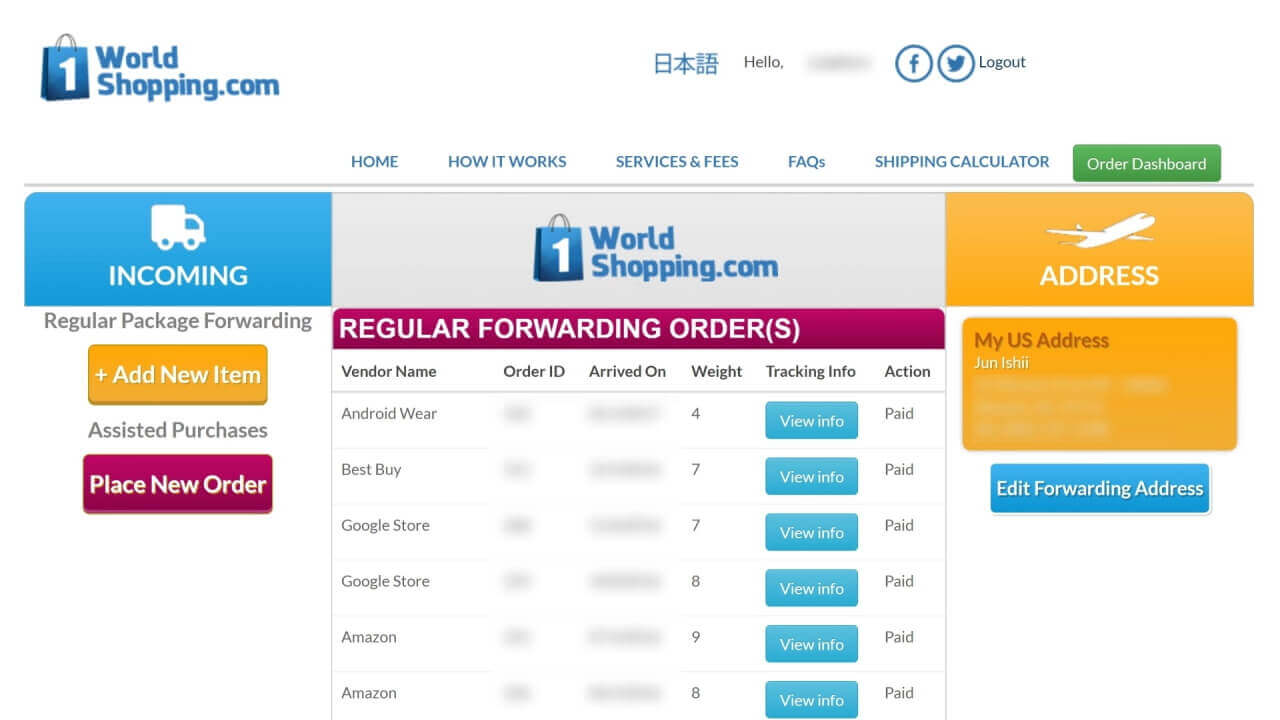Open the SHIPPING CALCULATOR
1280x720 pixels.
(961, 161)
